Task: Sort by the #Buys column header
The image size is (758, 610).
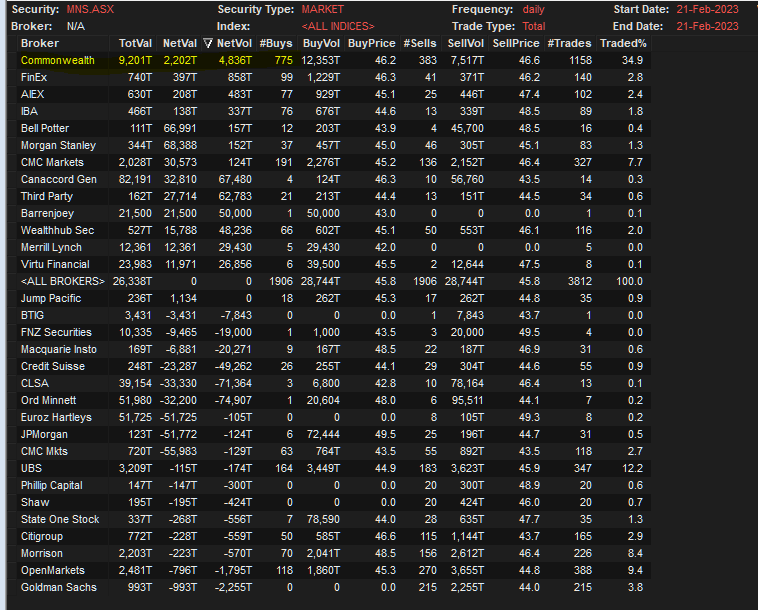Action: 276,44
